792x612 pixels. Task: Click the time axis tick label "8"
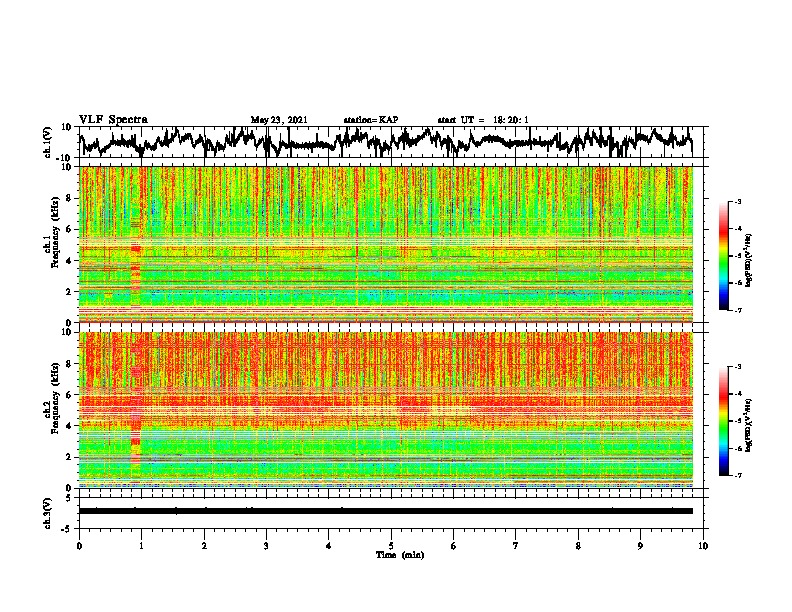(578, 546)
